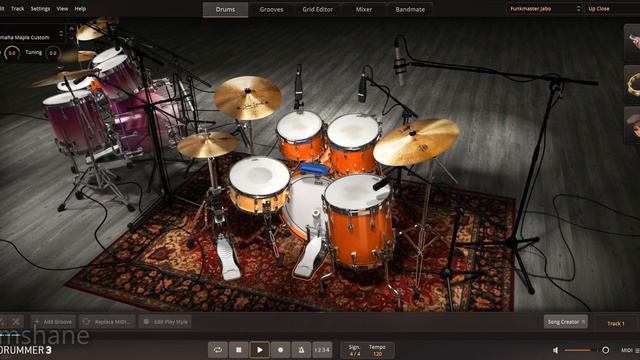Viewport: 640px width, 360px height.
Task: Select the top percussion thumbnail on the right edge
Action: (633, 43)
